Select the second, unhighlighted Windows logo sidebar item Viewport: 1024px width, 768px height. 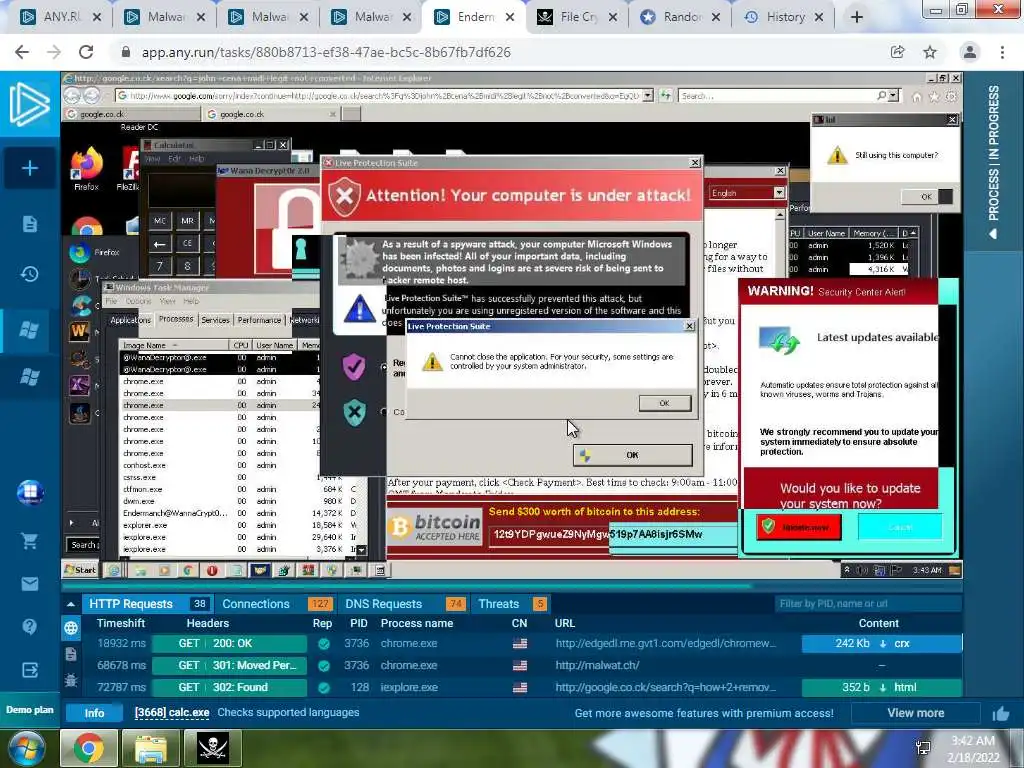[29, 377]
